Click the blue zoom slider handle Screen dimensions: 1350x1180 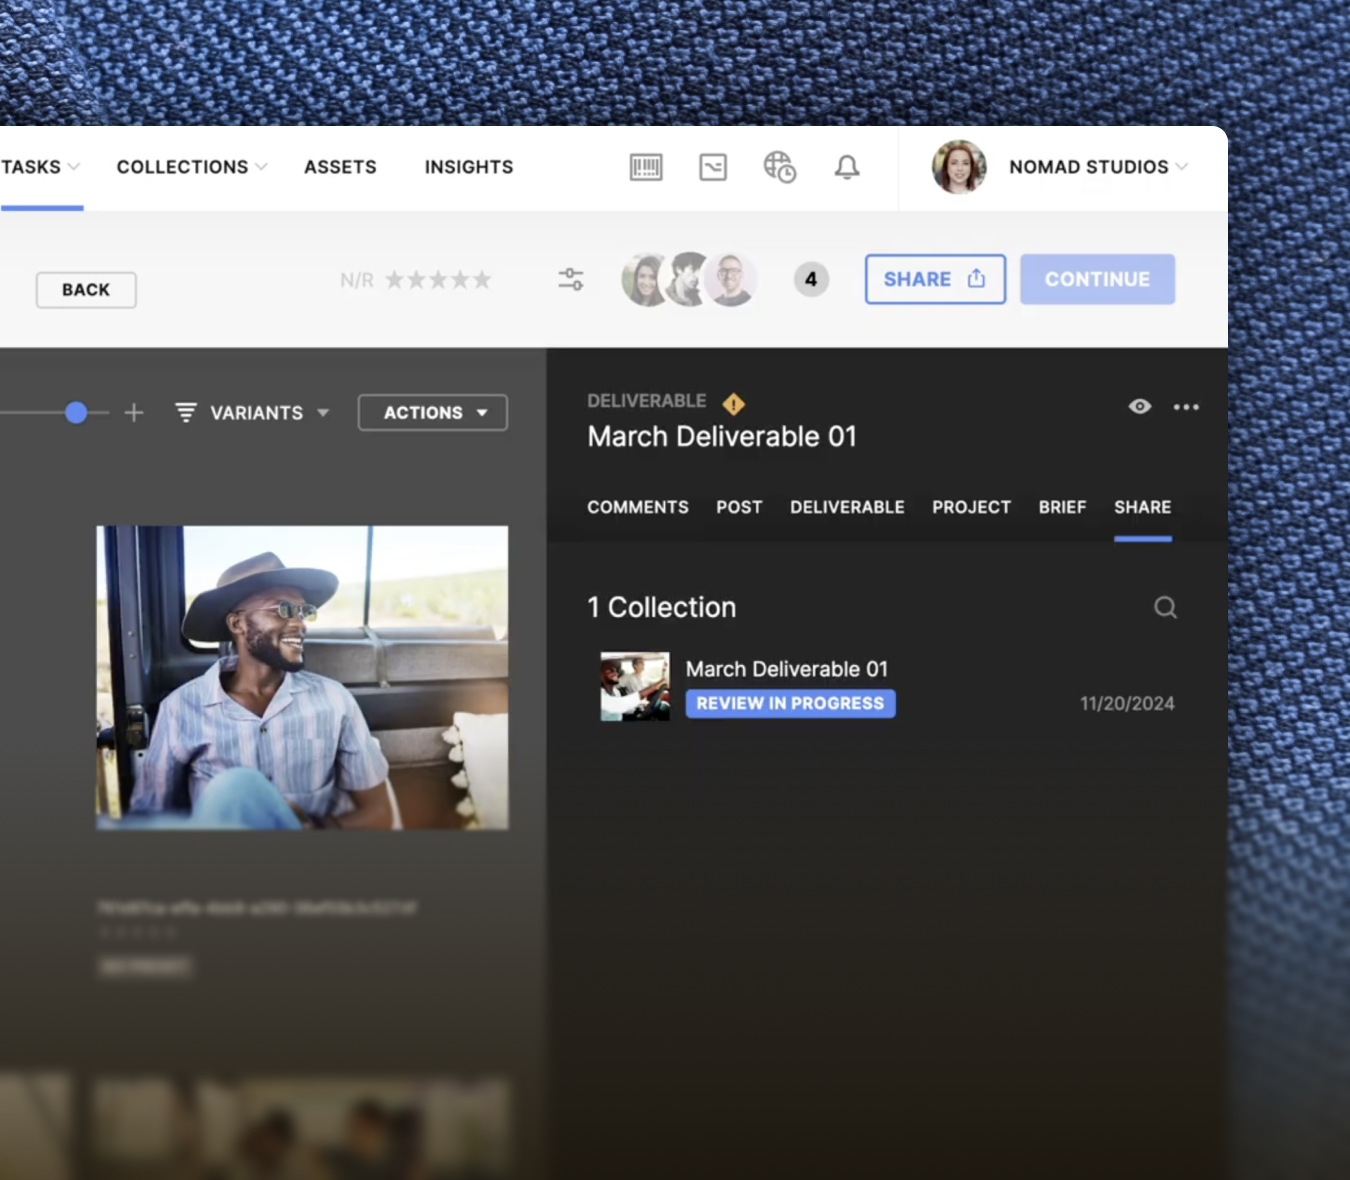pos(76,413)
